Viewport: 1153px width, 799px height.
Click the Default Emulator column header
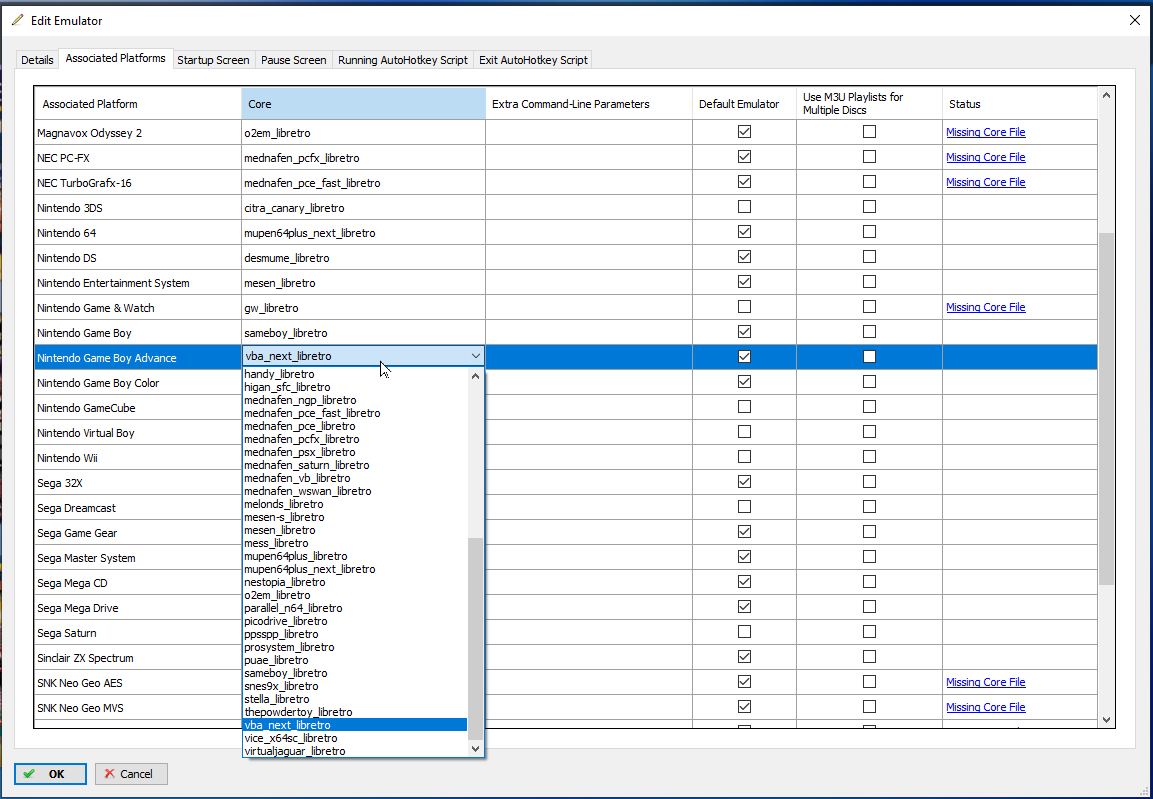(x=744, y=104)
